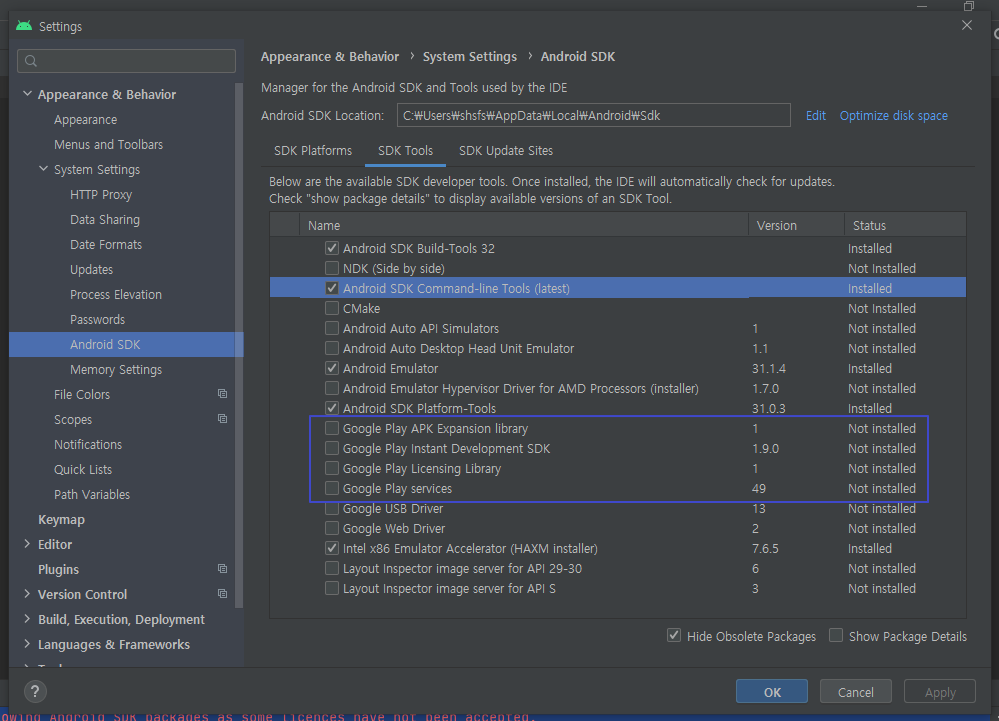
Task: Click the Apply button
Action: pyautogui.click(x=940, y=692)
